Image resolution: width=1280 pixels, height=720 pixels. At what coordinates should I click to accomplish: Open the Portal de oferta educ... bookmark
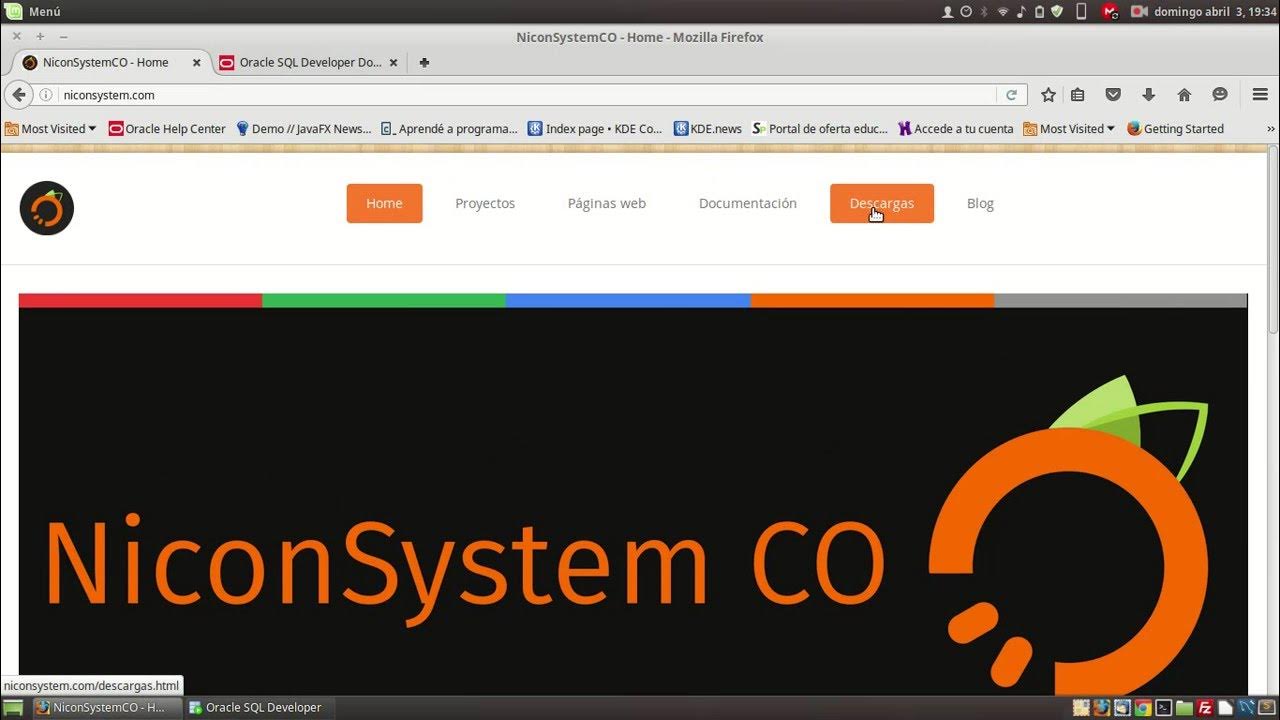point(820,129)
